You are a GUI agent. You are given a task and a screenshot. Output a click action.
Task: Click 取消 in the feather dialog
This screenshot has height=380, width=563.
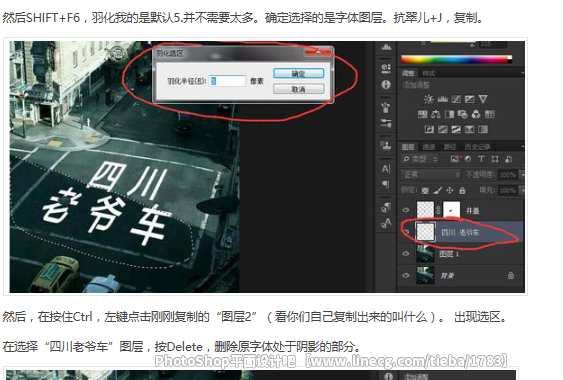[298, 89]
